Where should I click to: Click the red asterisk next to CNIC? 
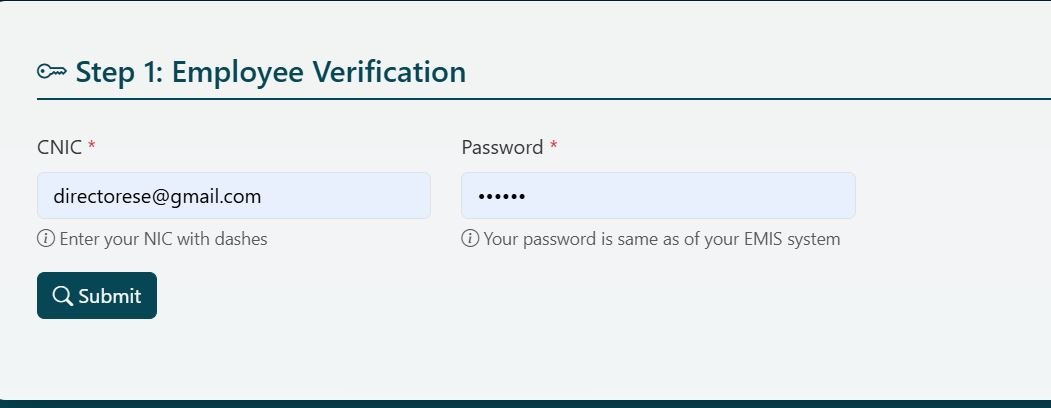point(92,147)
